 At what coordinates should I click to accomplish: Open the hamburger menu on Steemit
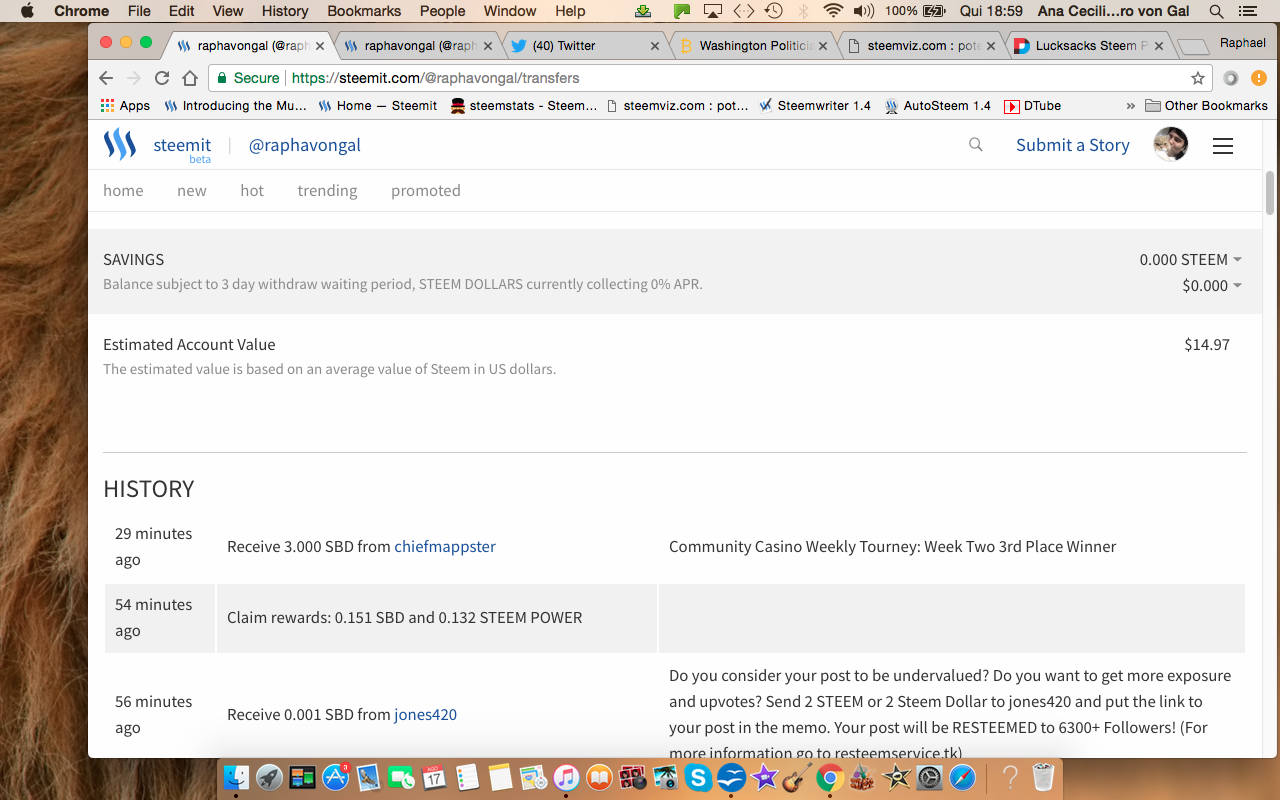tap(1223, 146)
